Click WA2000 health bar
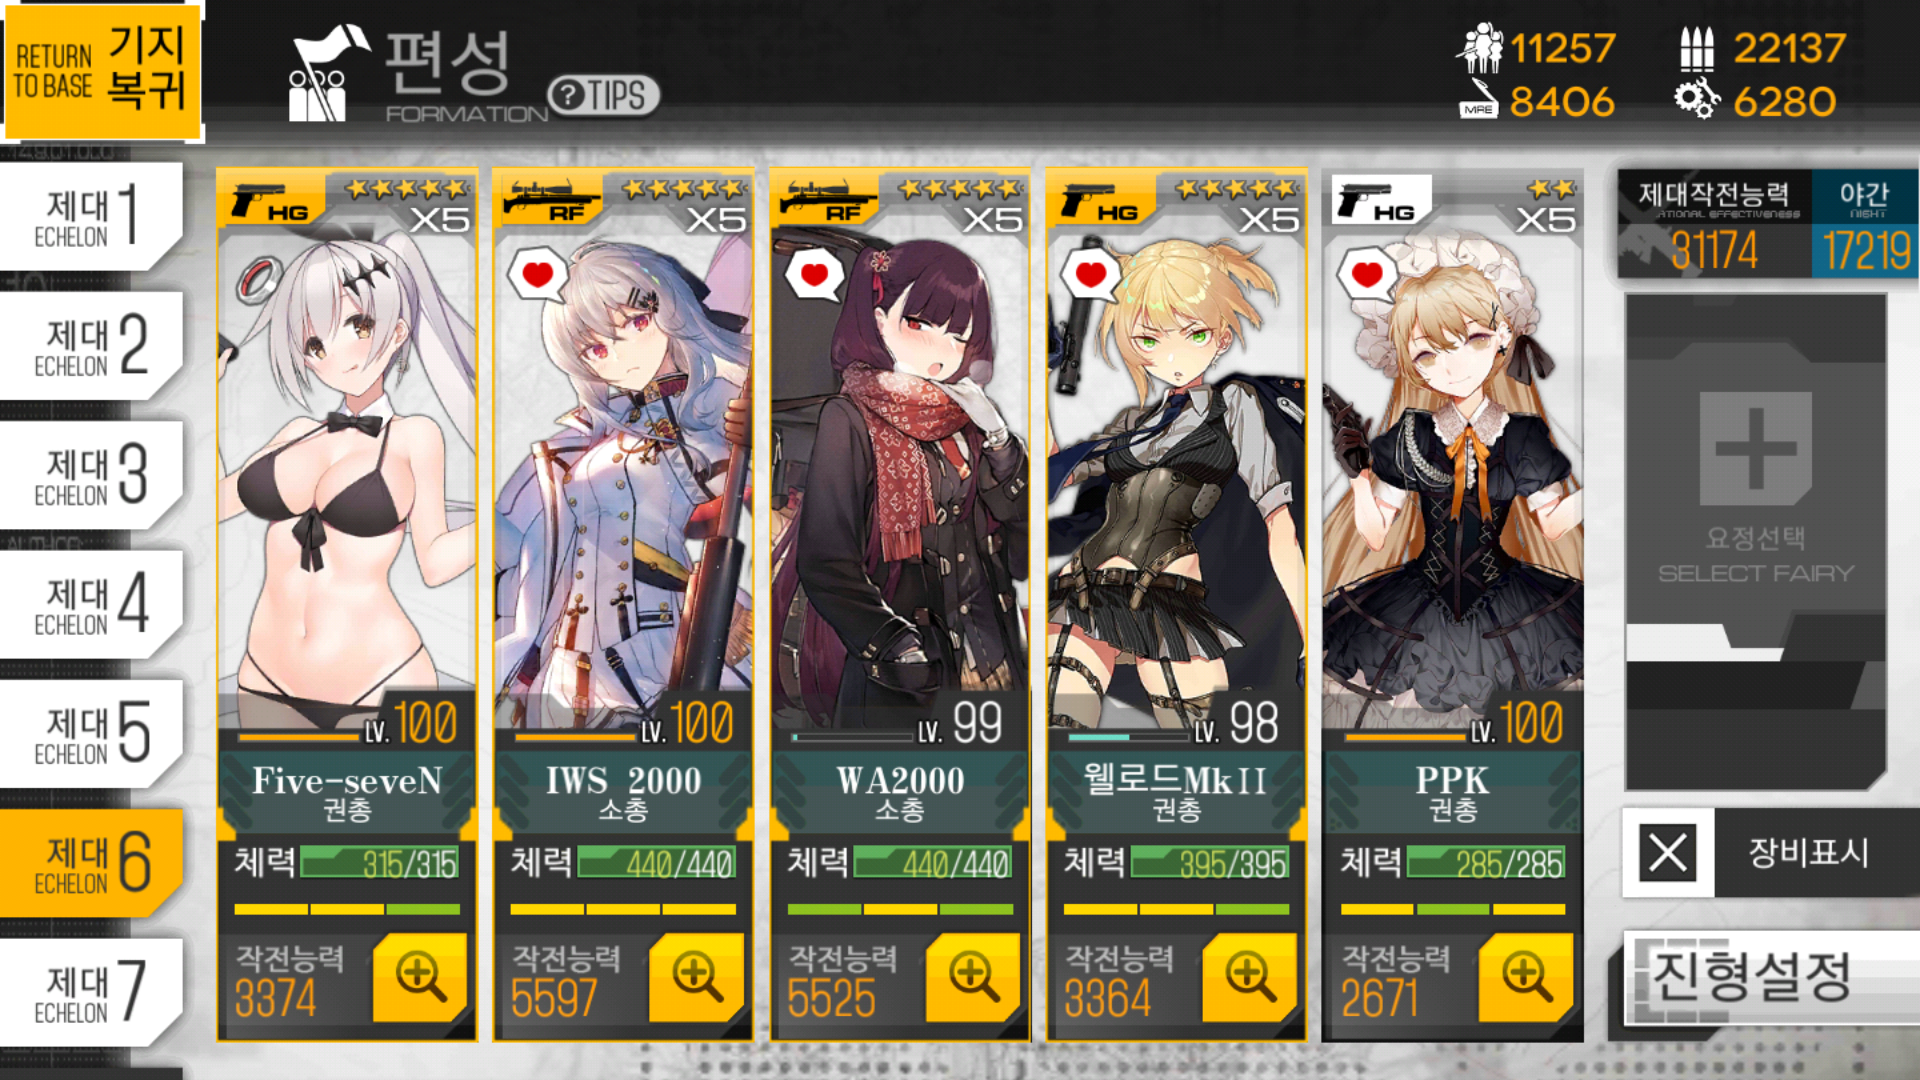Viewport: 1920px width, 1080px height. click(932, 863)
